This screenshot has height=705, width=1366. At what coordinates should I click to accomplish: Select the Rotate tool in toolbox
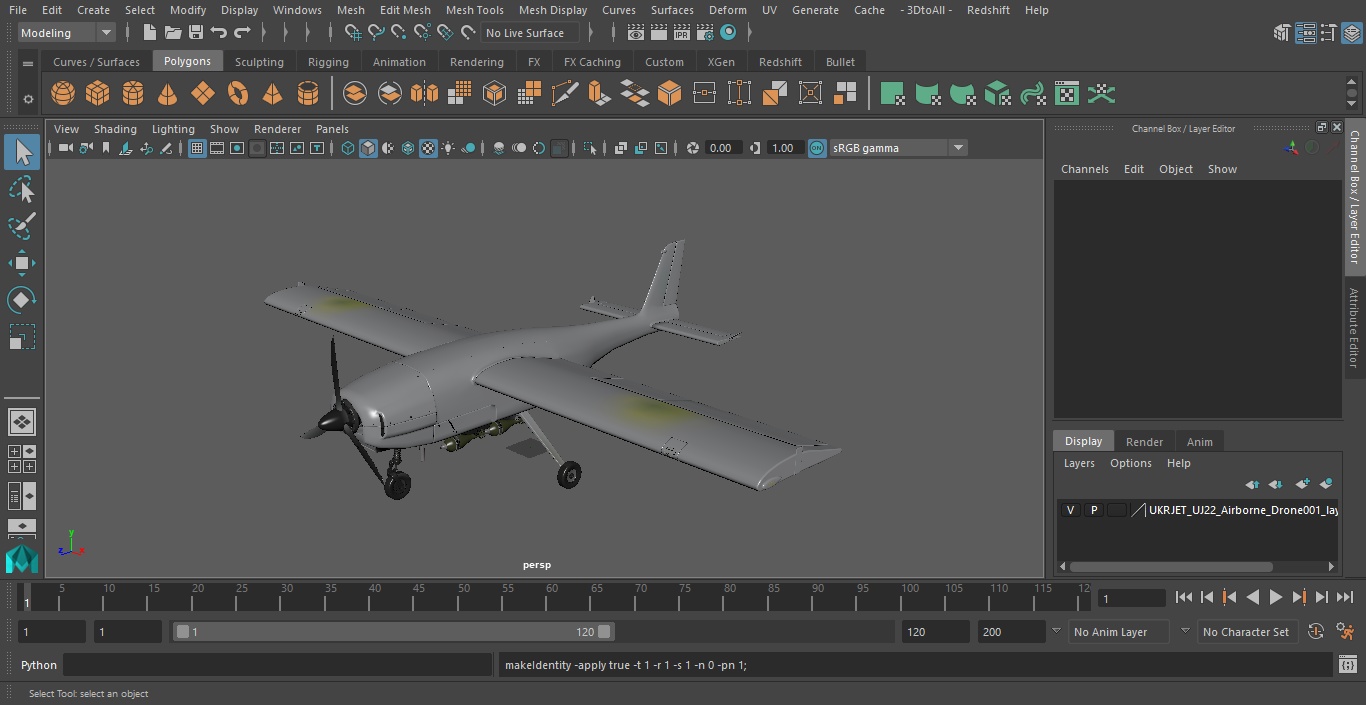[x=21, y=300]
